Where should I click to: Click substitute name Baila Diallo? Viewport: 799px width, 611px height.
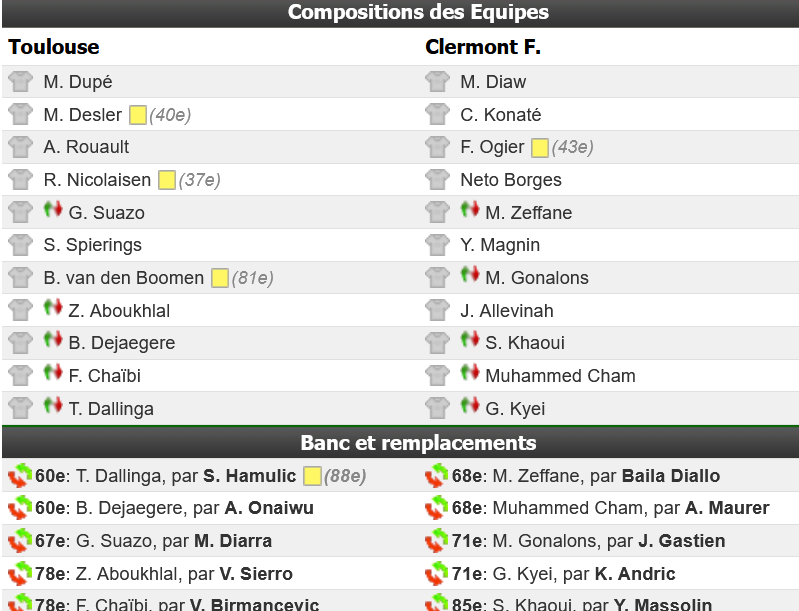point(671,476)
